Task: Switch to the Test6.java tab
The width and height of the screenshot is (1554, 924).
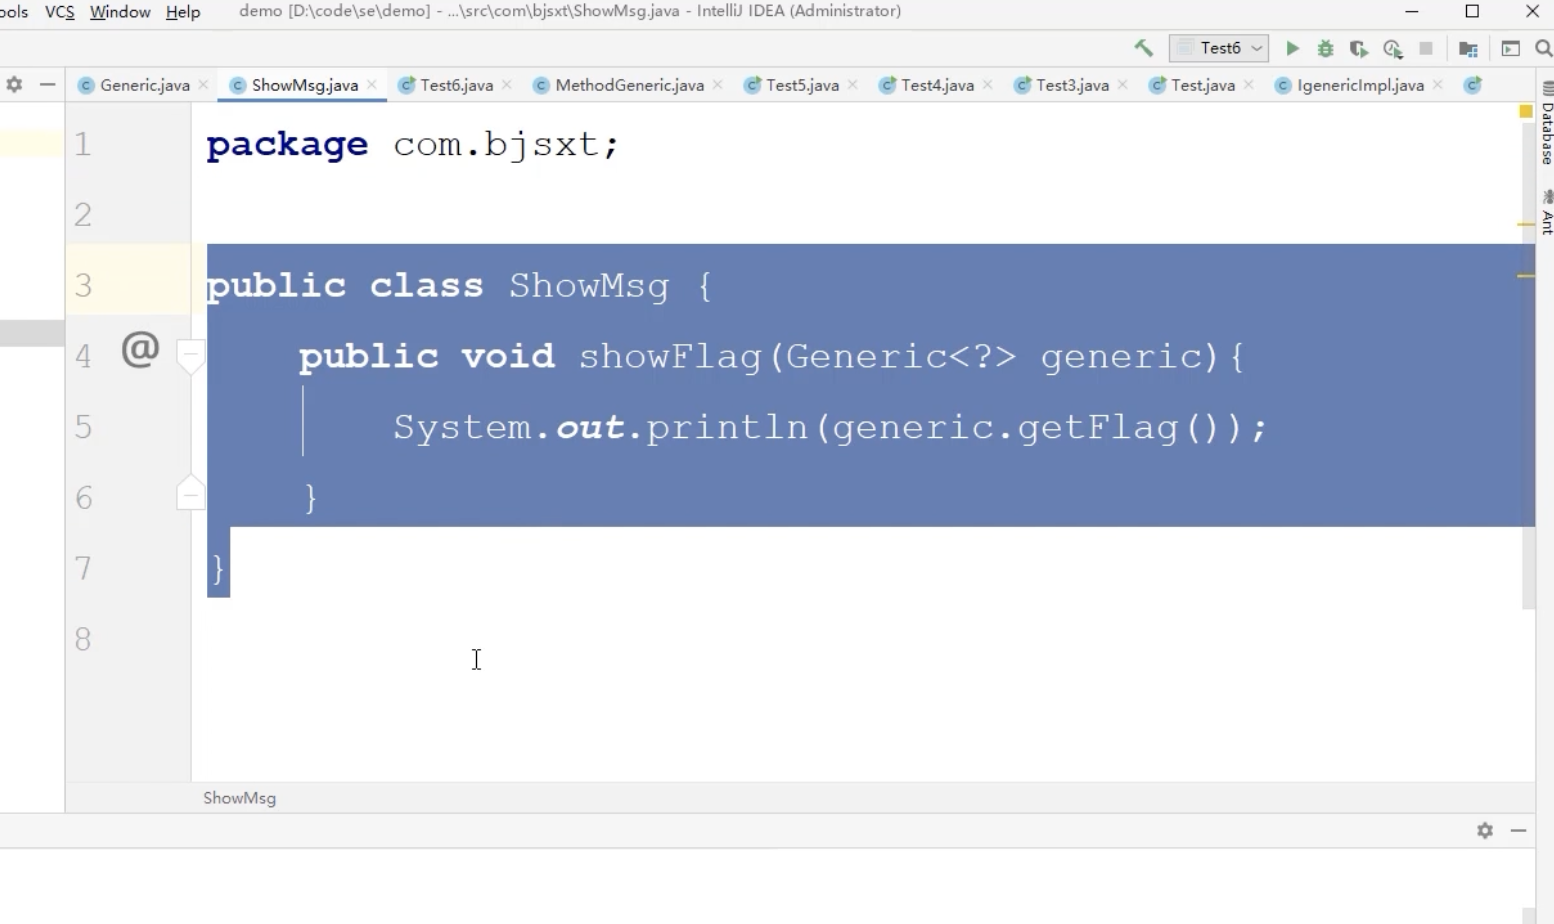Action: pos(456,85)
